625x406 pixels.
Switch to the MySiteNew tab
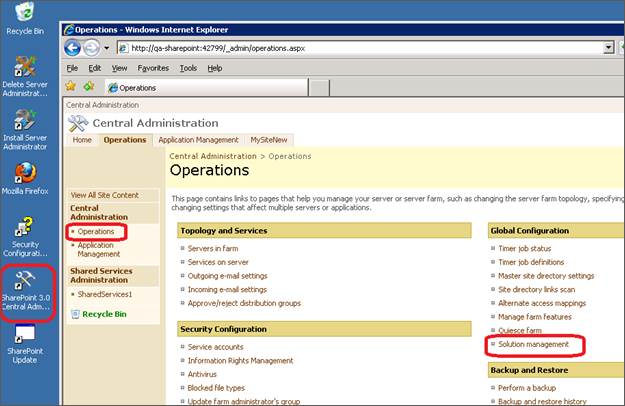click(271, 140)
